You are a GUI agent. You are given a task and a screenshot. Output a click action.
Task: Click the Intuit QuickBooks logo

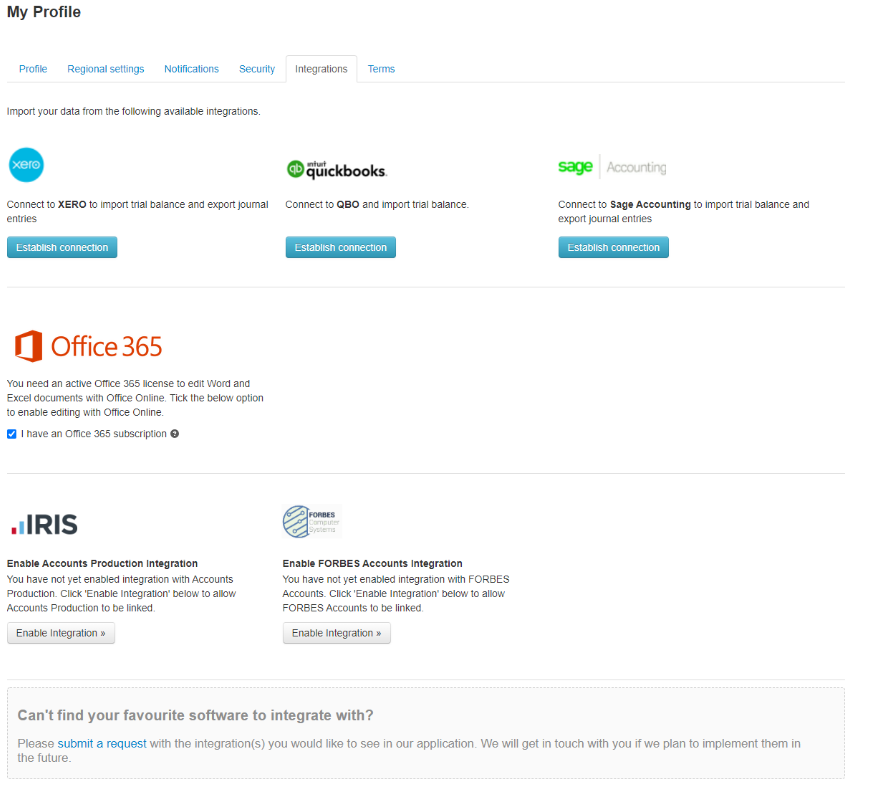336,170
